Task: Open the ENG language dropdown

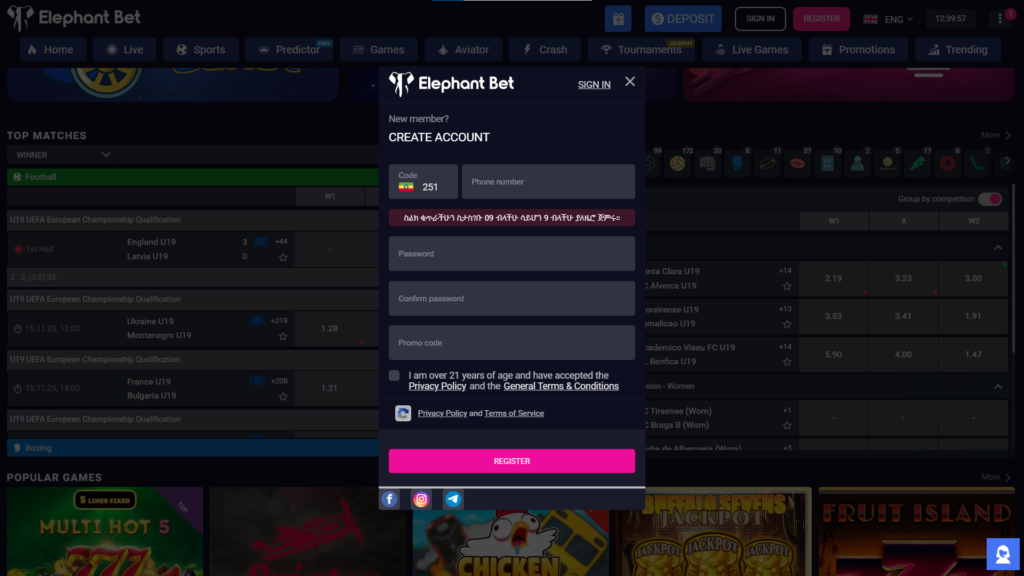Action: (x=888, y=18)
